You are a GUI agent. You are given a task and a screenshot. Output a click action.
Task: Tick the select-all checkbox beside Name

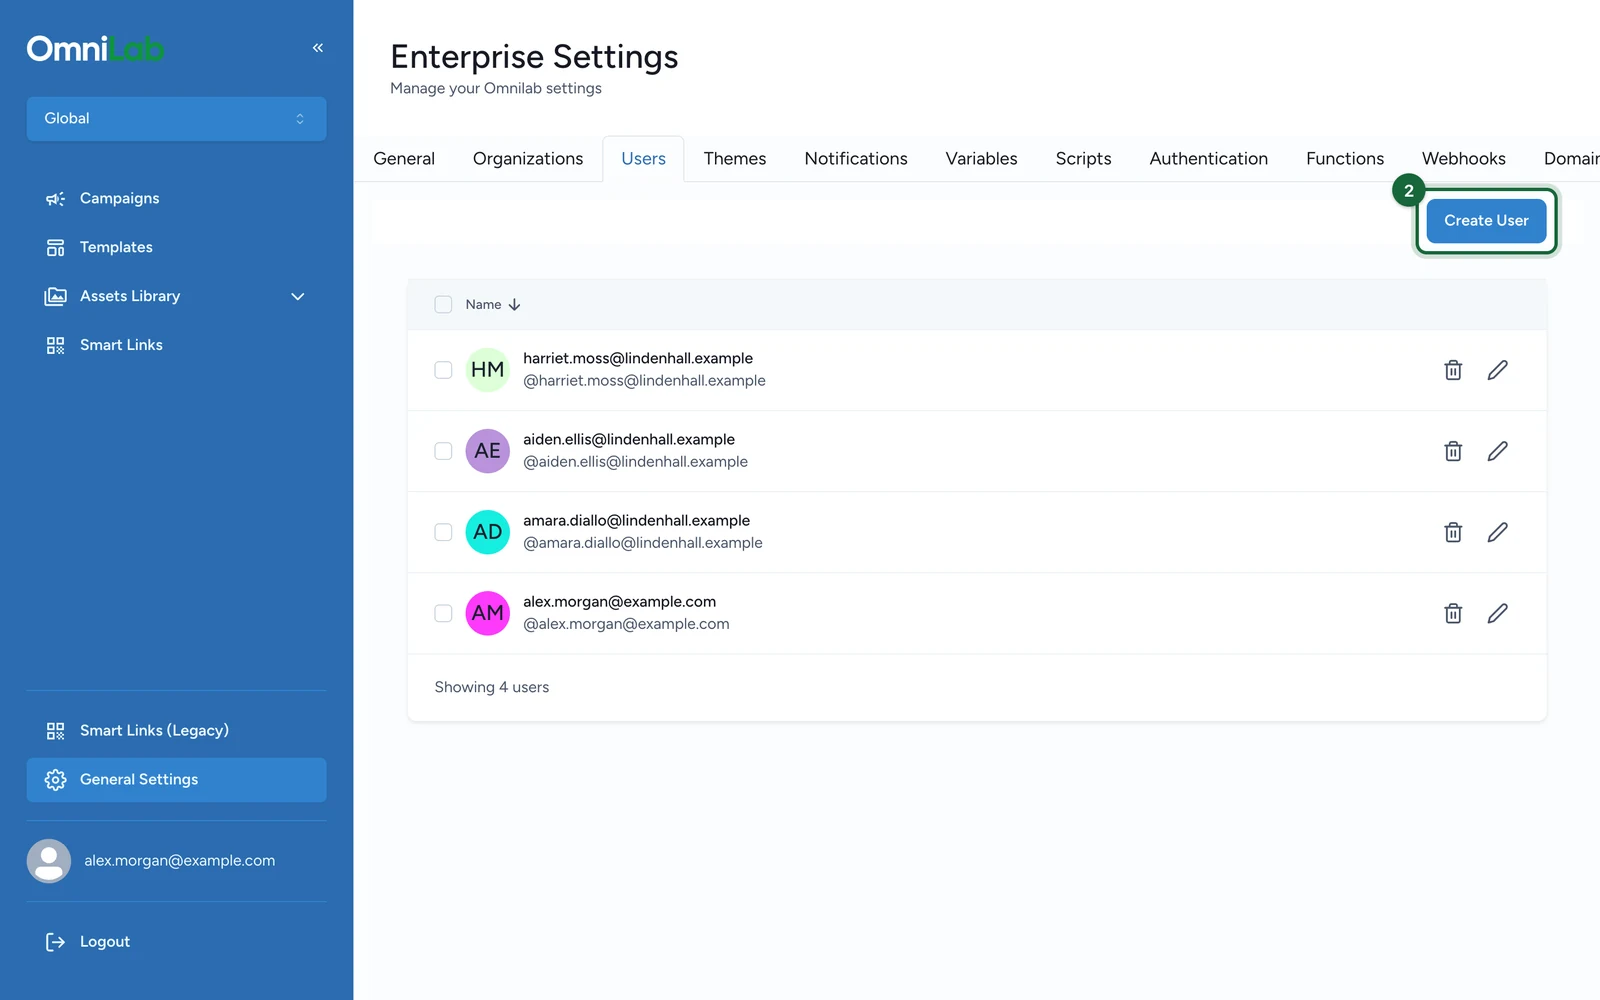[x=443, y=305]
